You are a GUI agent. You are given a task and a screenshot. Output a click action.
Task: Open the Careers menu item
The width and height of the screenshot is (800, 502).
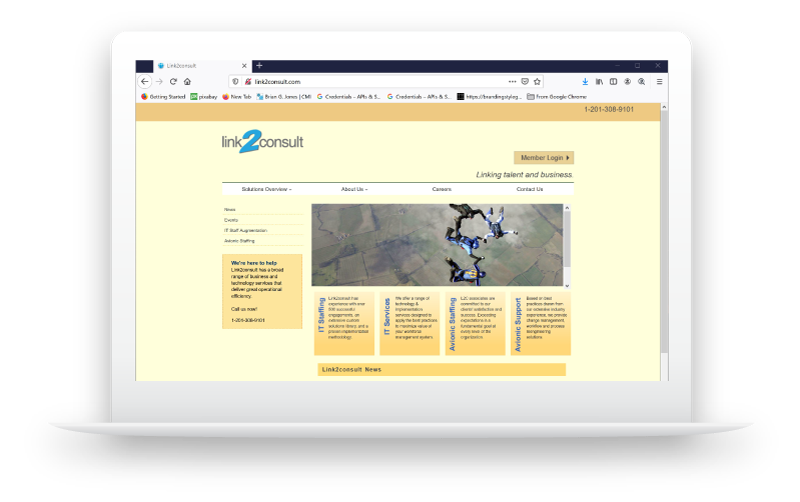tap(441, 189)
